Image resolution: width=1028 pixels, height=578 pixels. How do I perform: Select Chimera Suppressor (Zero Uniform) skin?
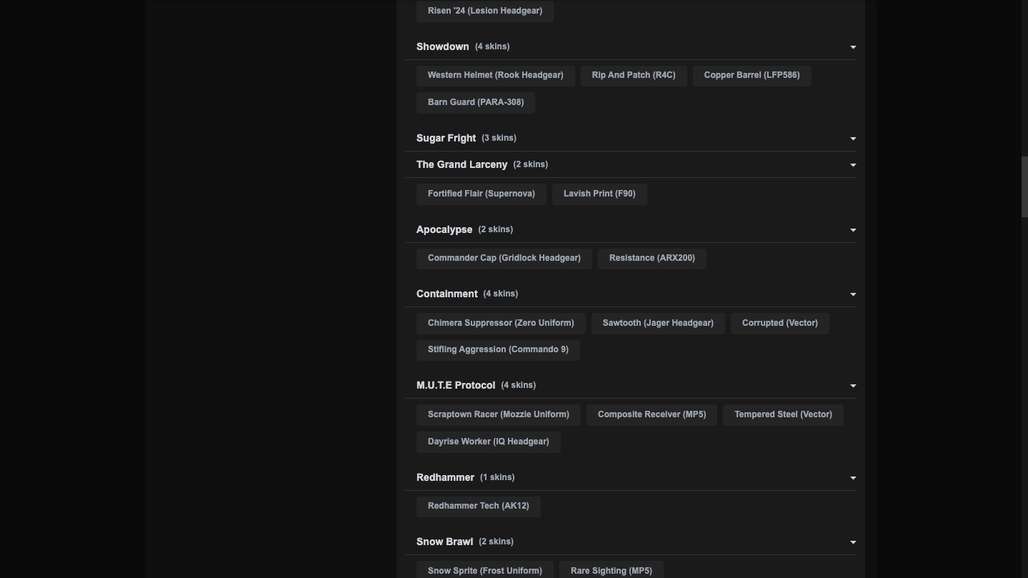tap(500, 323)
